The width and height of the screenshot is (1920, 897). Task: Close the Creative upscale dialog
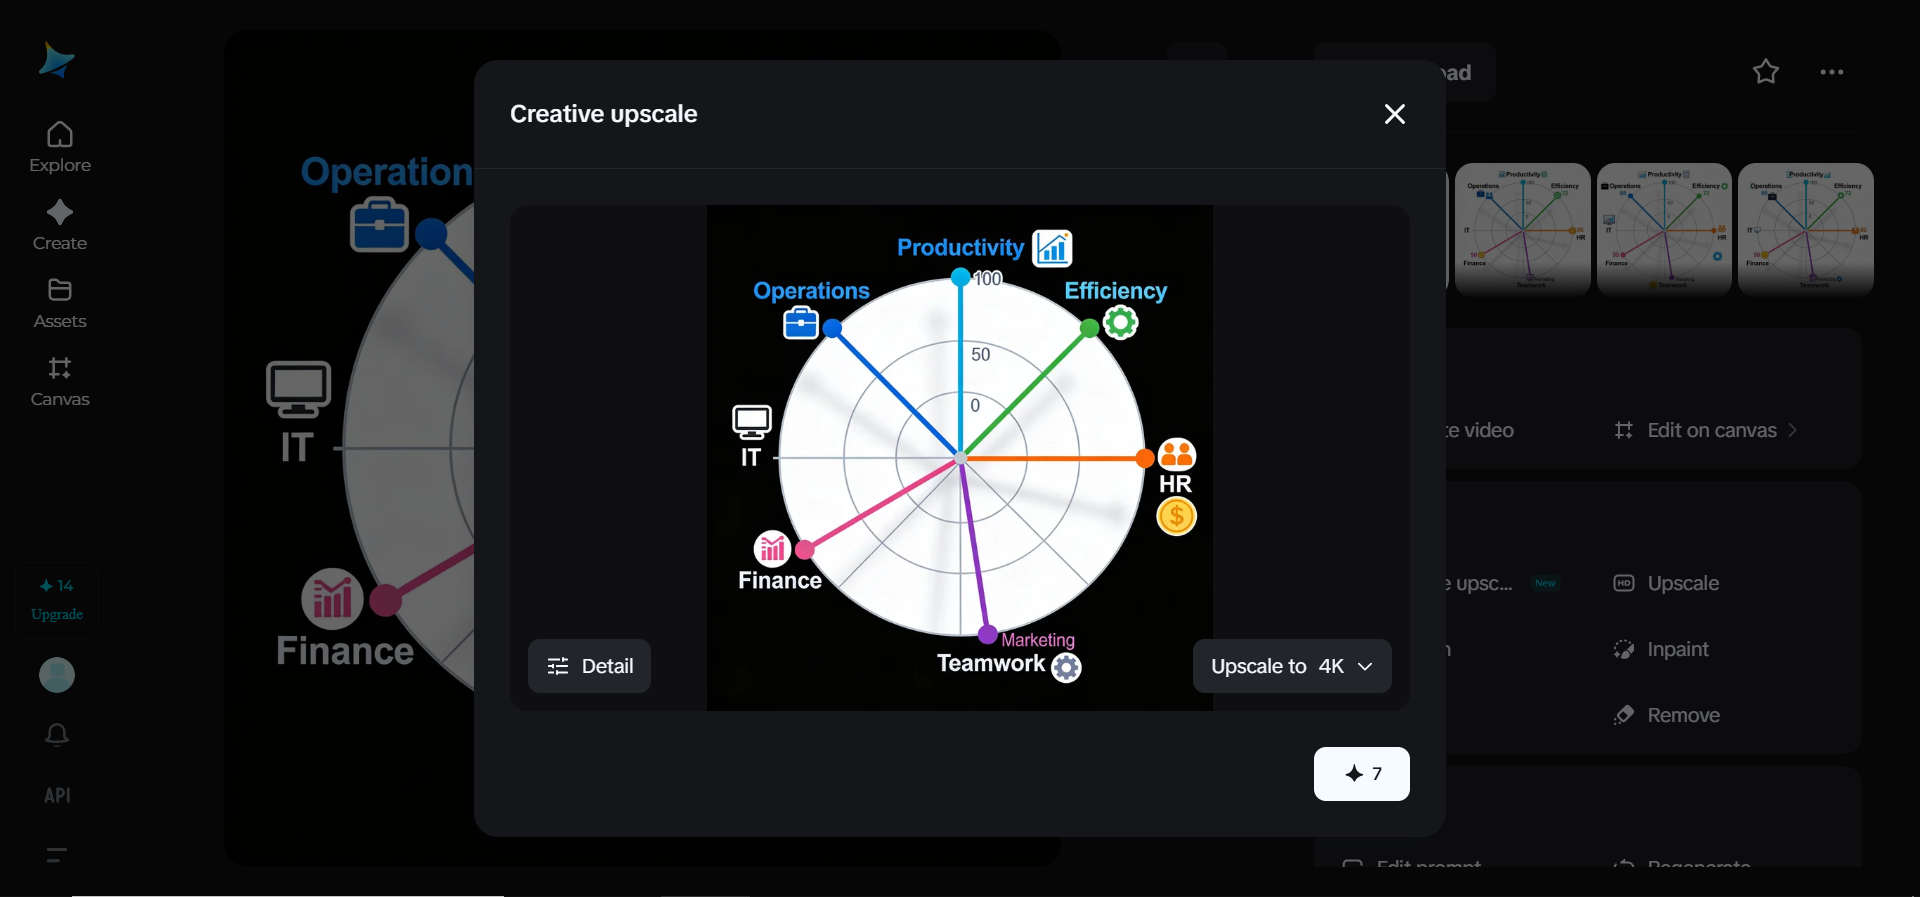[1394, 114]
